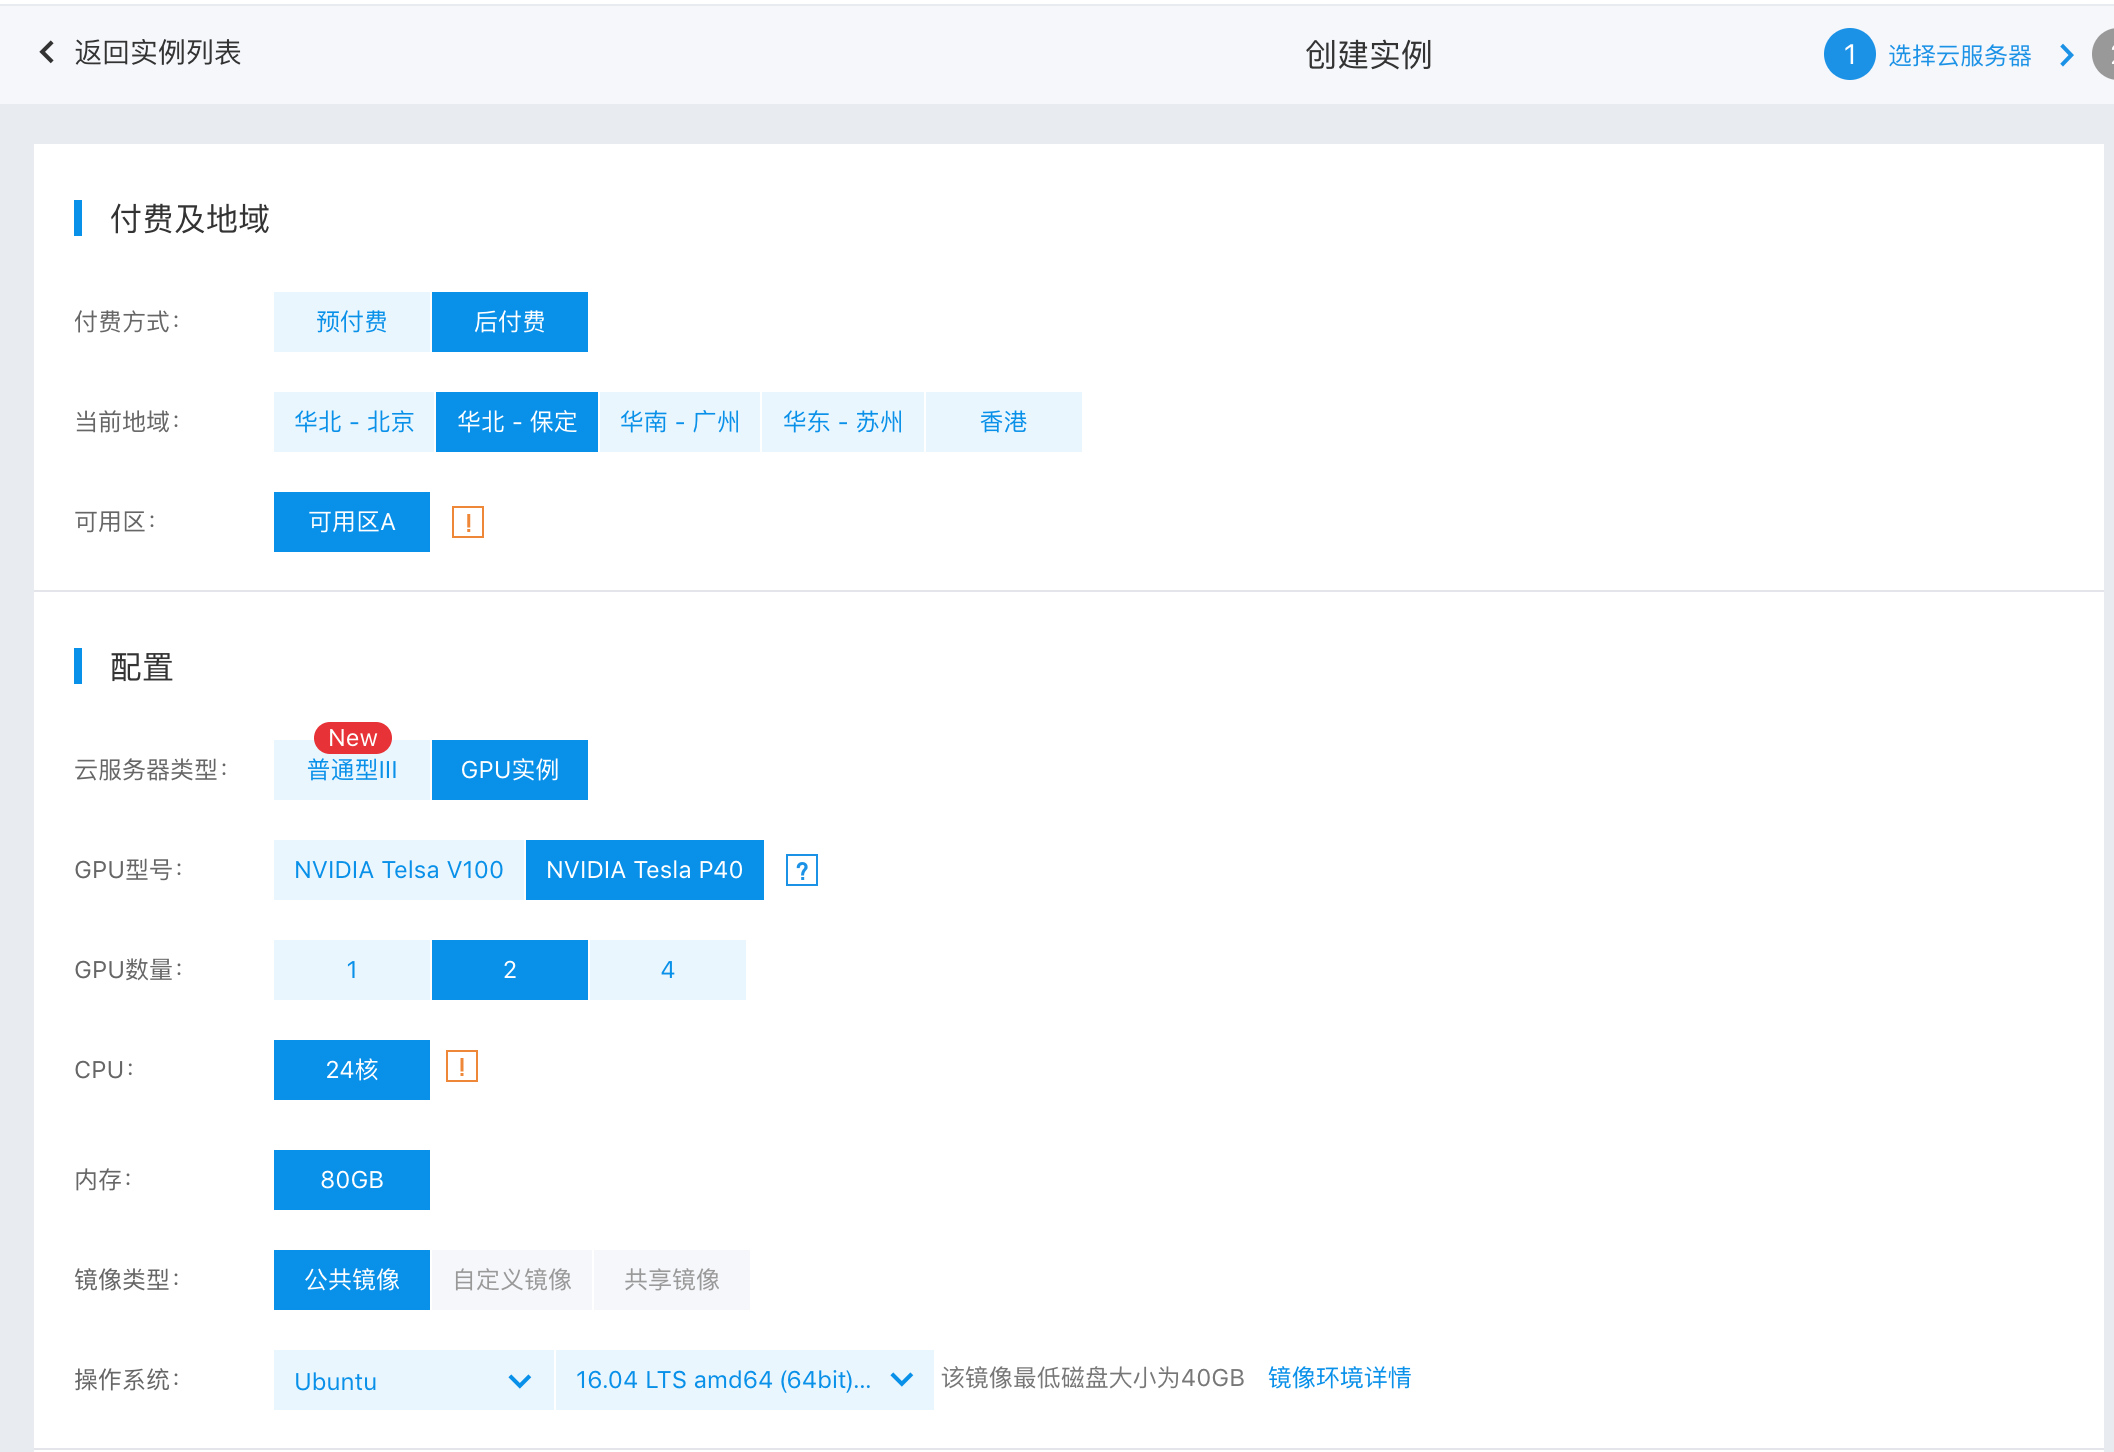Click the question mark help icon for GPU型号
Viewport: 2114px width, 1452px height.
[x=802, y=870]
